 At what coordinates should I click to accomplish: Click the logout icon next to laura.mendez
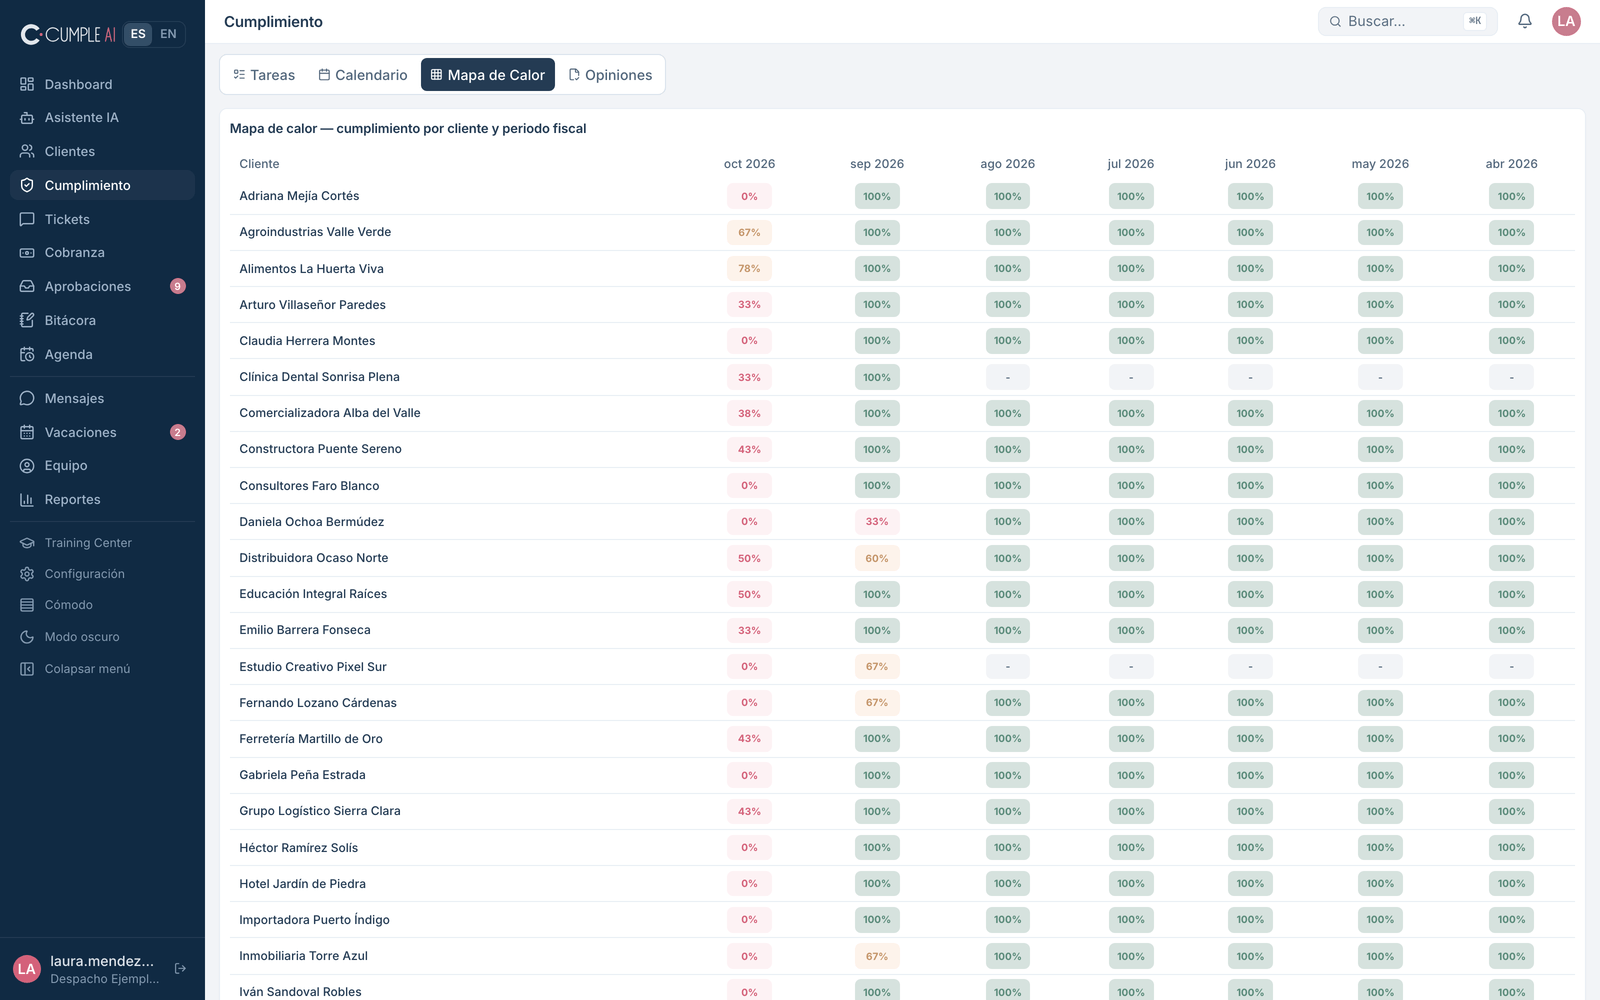tap(181, 968)
